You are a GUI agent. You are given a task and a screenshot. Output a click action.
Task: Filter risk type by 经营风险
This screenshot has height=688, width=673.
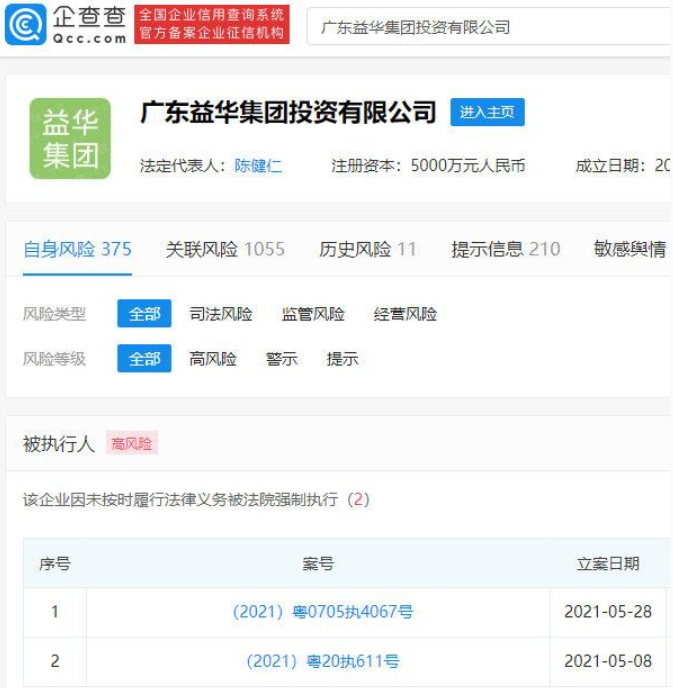(x=405, y=314)
